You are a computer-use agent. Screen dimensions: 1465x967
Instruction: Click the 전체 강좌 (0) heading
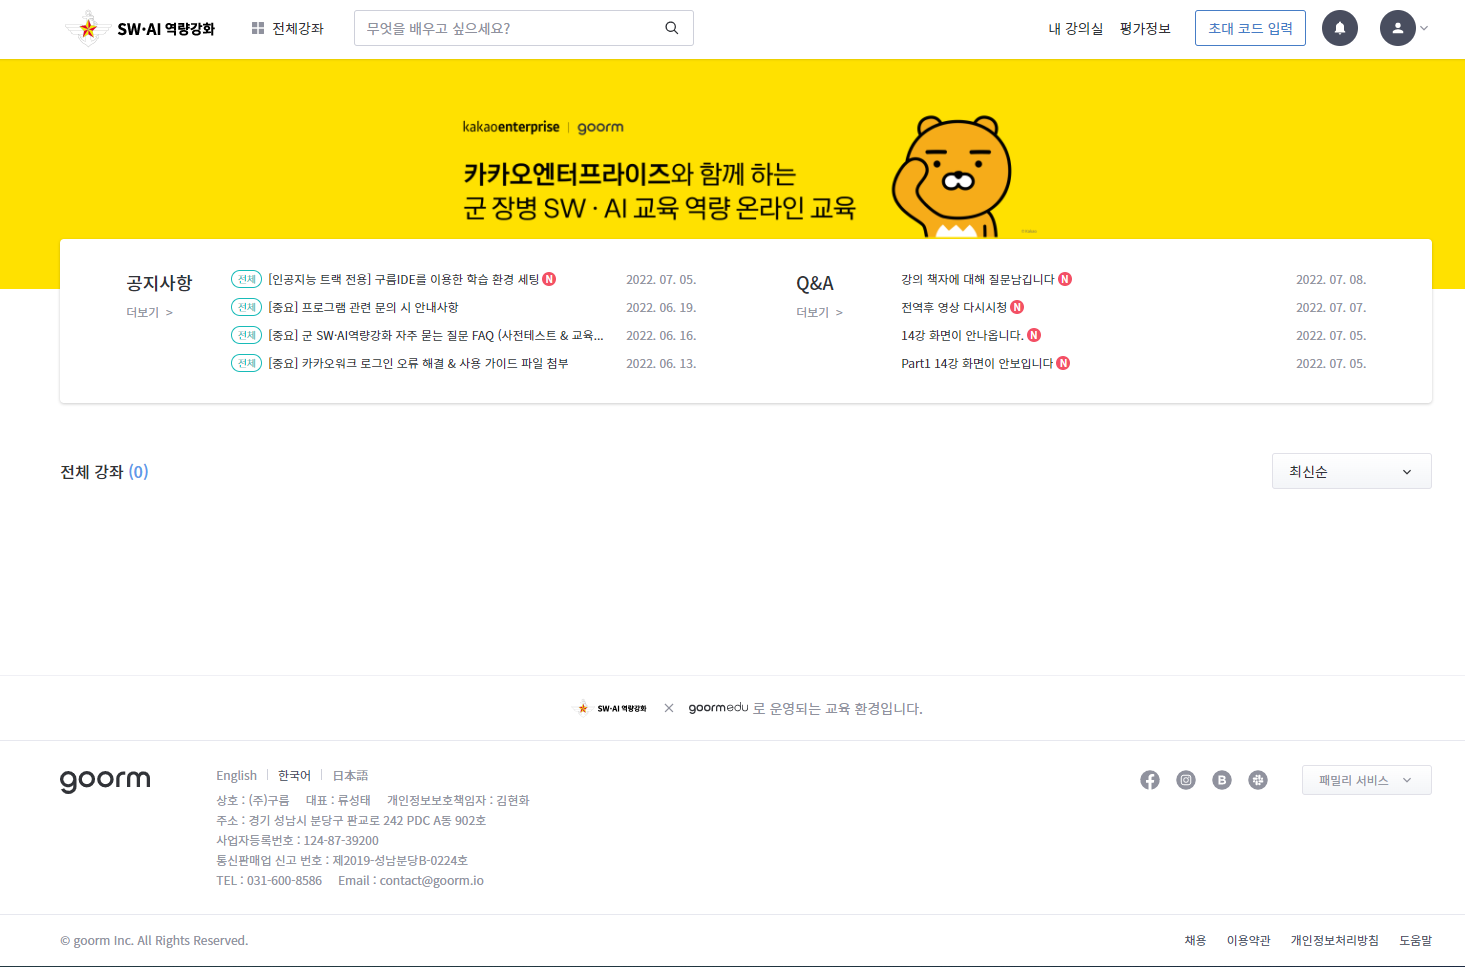click(x=104, y=471)
